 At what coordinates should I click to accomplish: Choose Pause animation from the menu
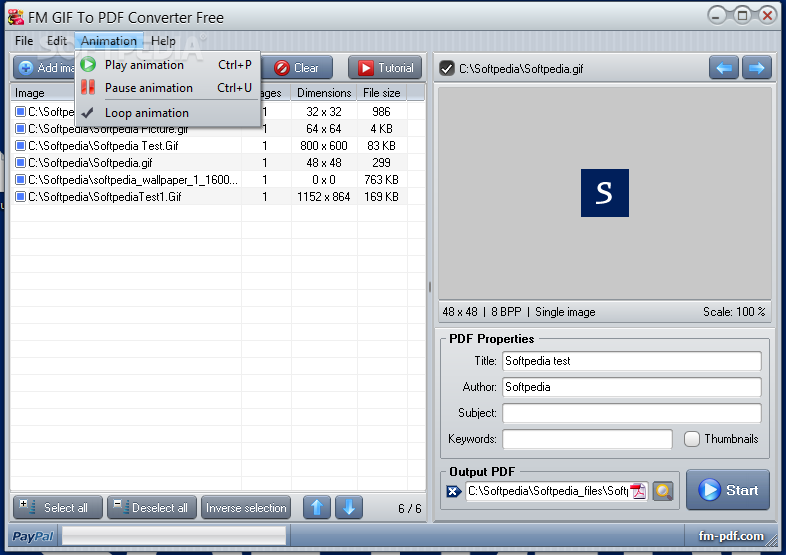167,88
